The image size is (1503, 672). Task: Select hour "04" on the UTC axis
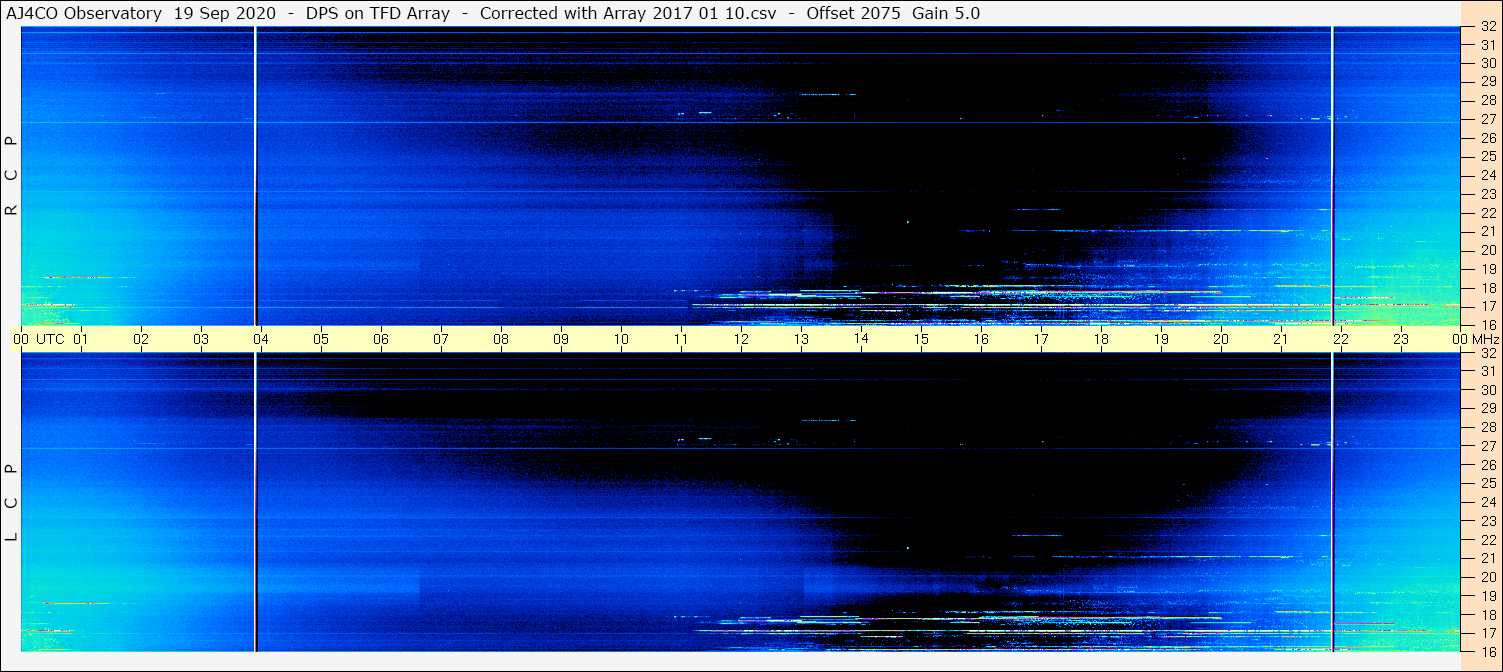[261, 339]
